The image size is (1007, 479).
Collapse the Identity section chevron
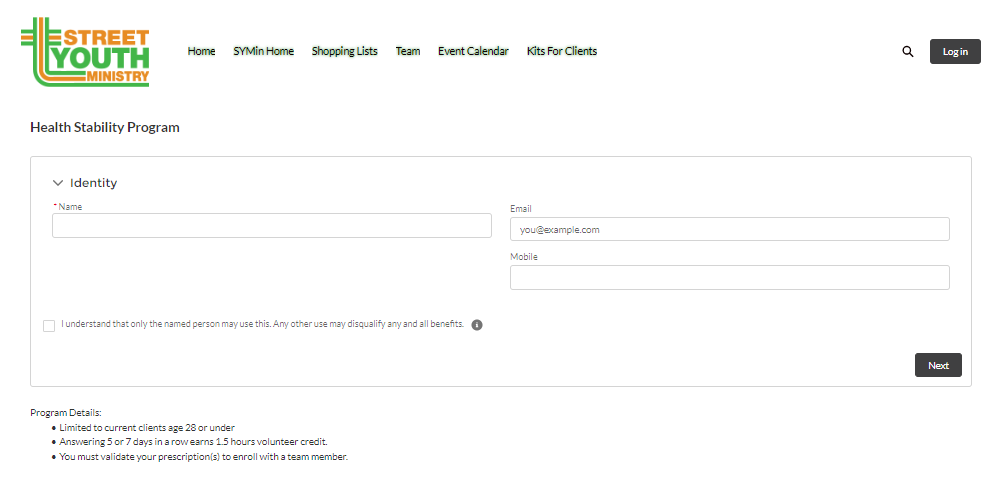coord(58,183)
